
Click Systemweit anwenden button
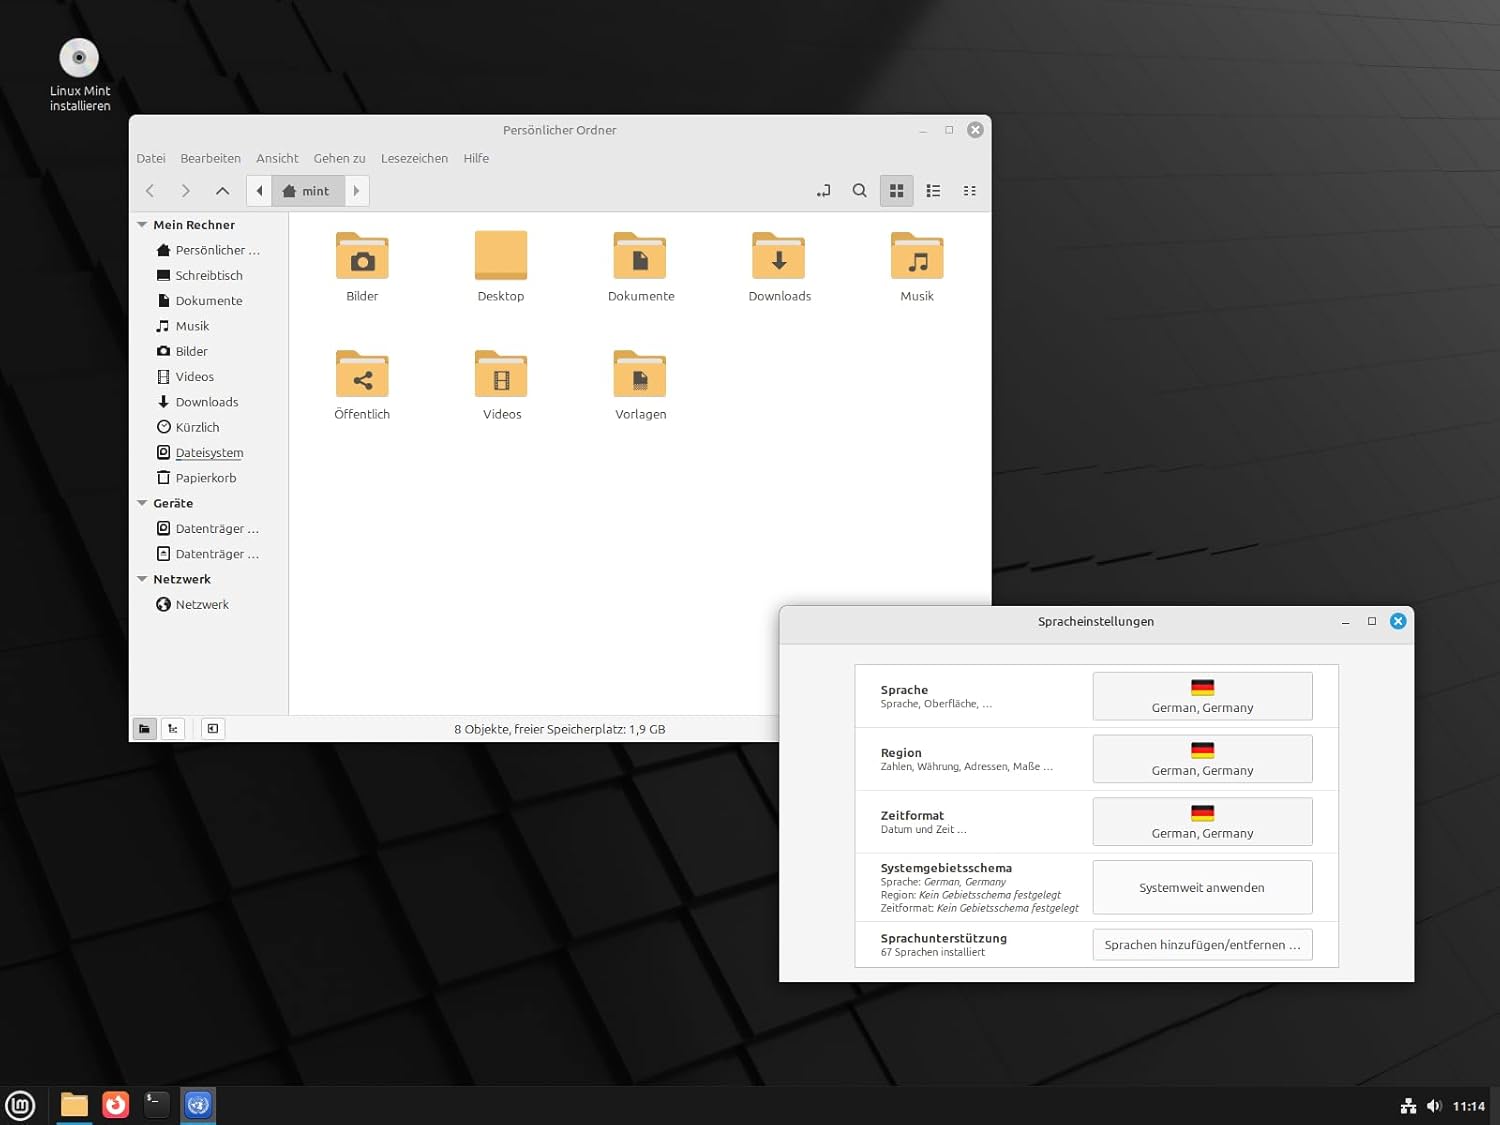pos(1201,888)
